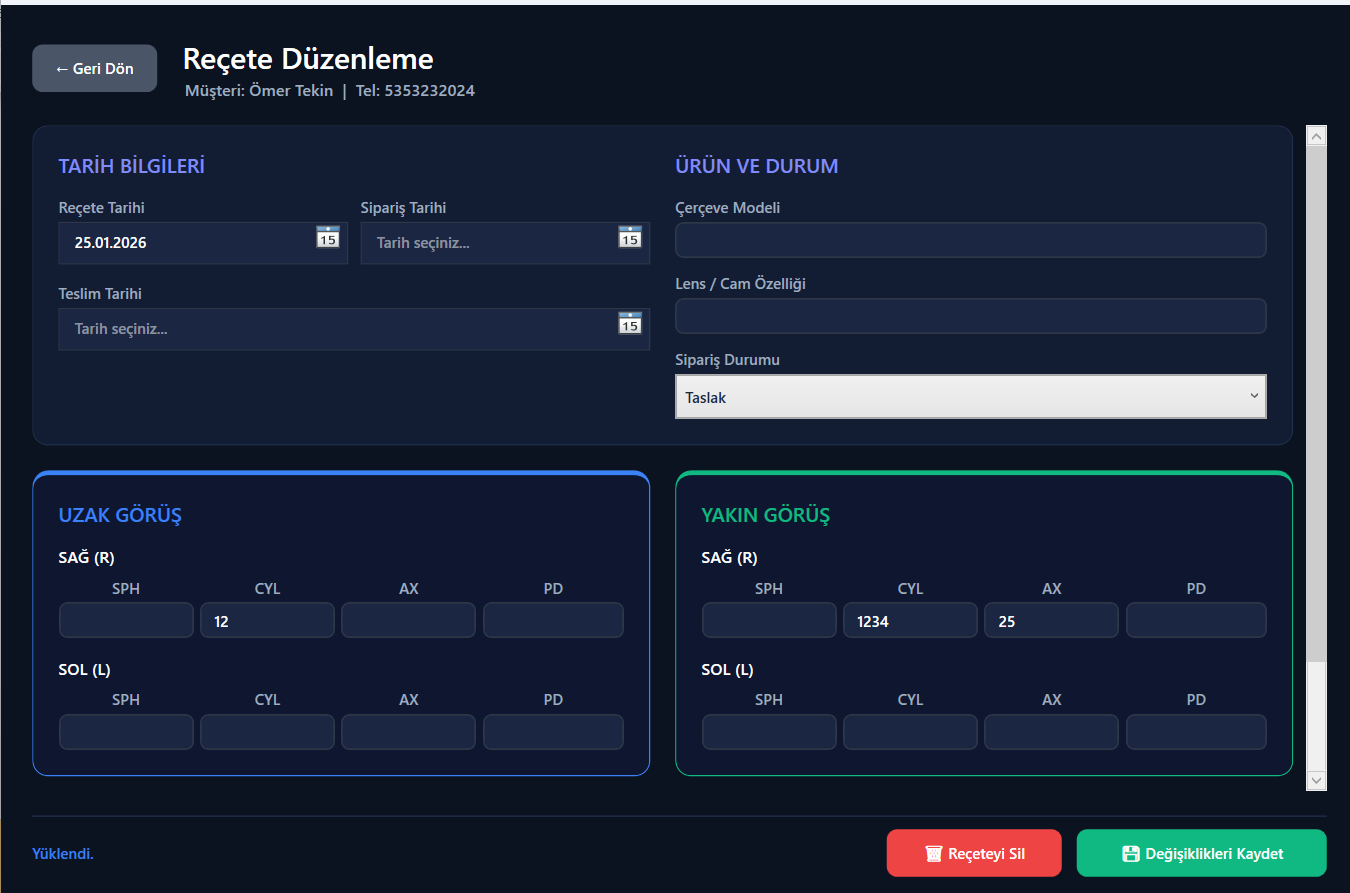
Task: Click Uzak Görüş left-eye SPH field
Action: pyautogui.click(x=126, y=732)
